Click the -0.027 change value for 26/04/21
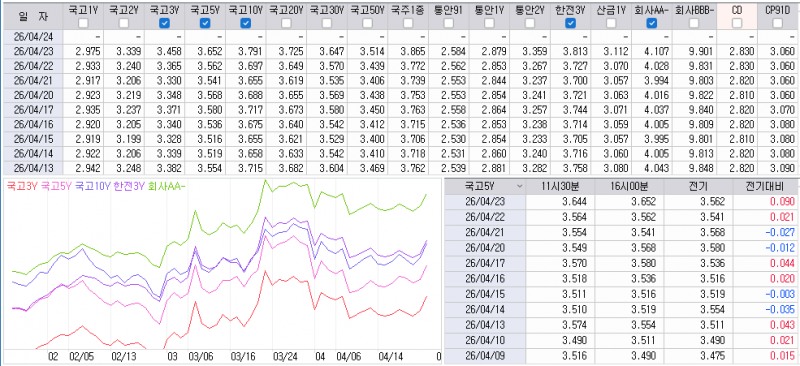The height and width of the screenshot is (366, 800). pyautogui.click(x=781, y=232)
